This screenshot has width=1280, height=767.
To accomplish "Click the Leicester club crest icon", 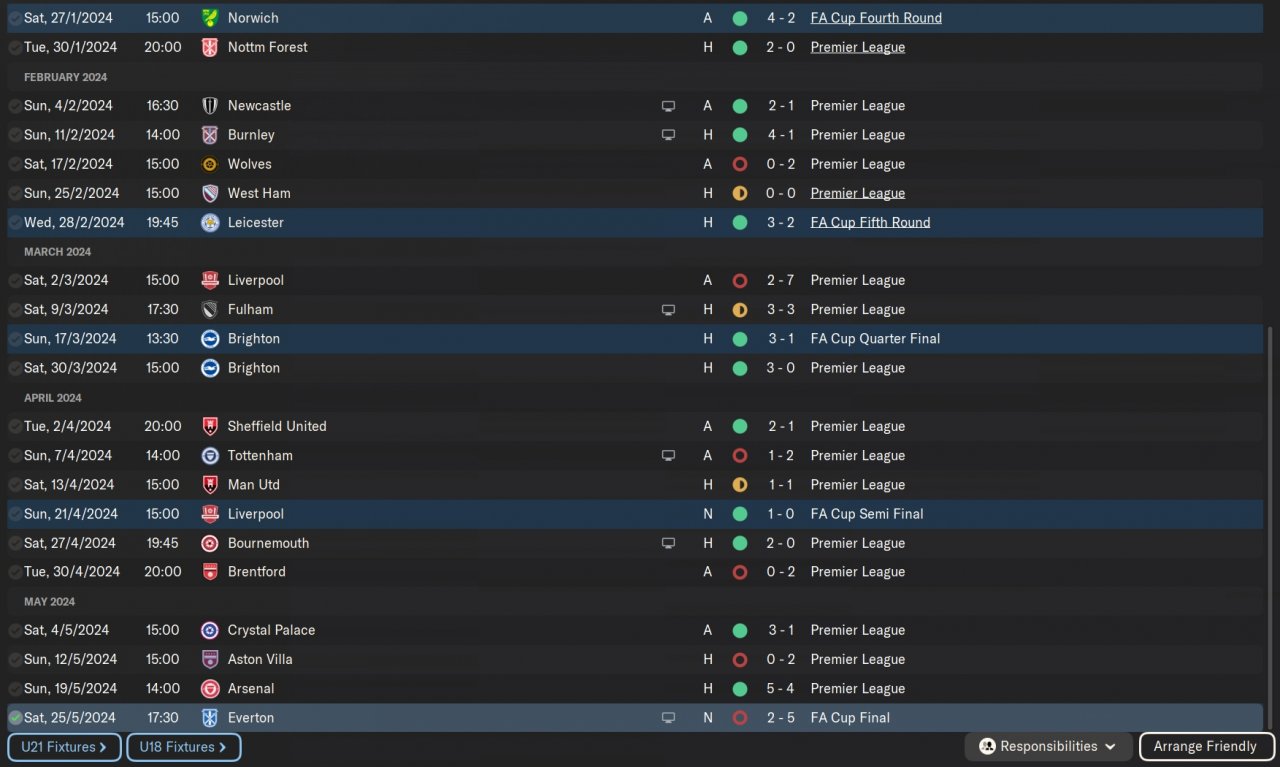I will point(210,222).
